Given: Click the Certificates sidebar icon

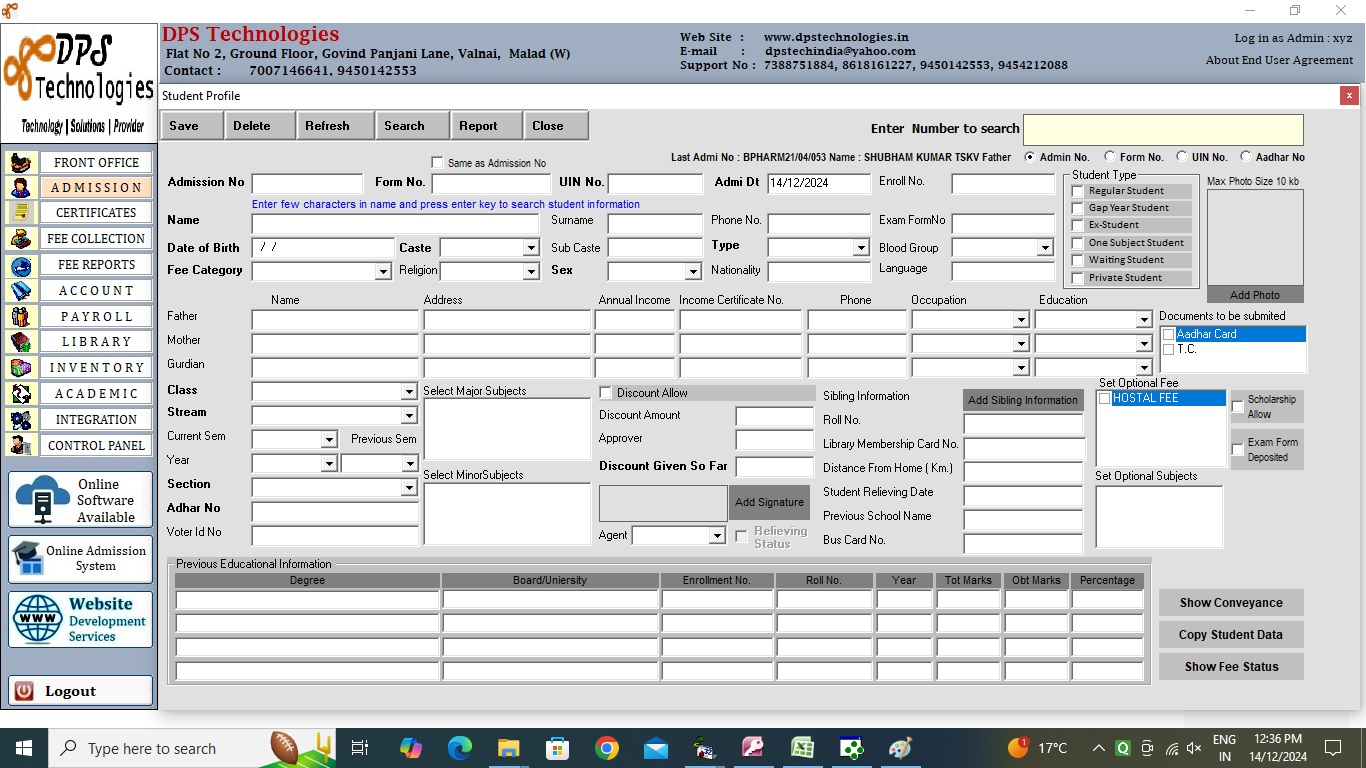Looking at the screenshot, I should 21,213.
